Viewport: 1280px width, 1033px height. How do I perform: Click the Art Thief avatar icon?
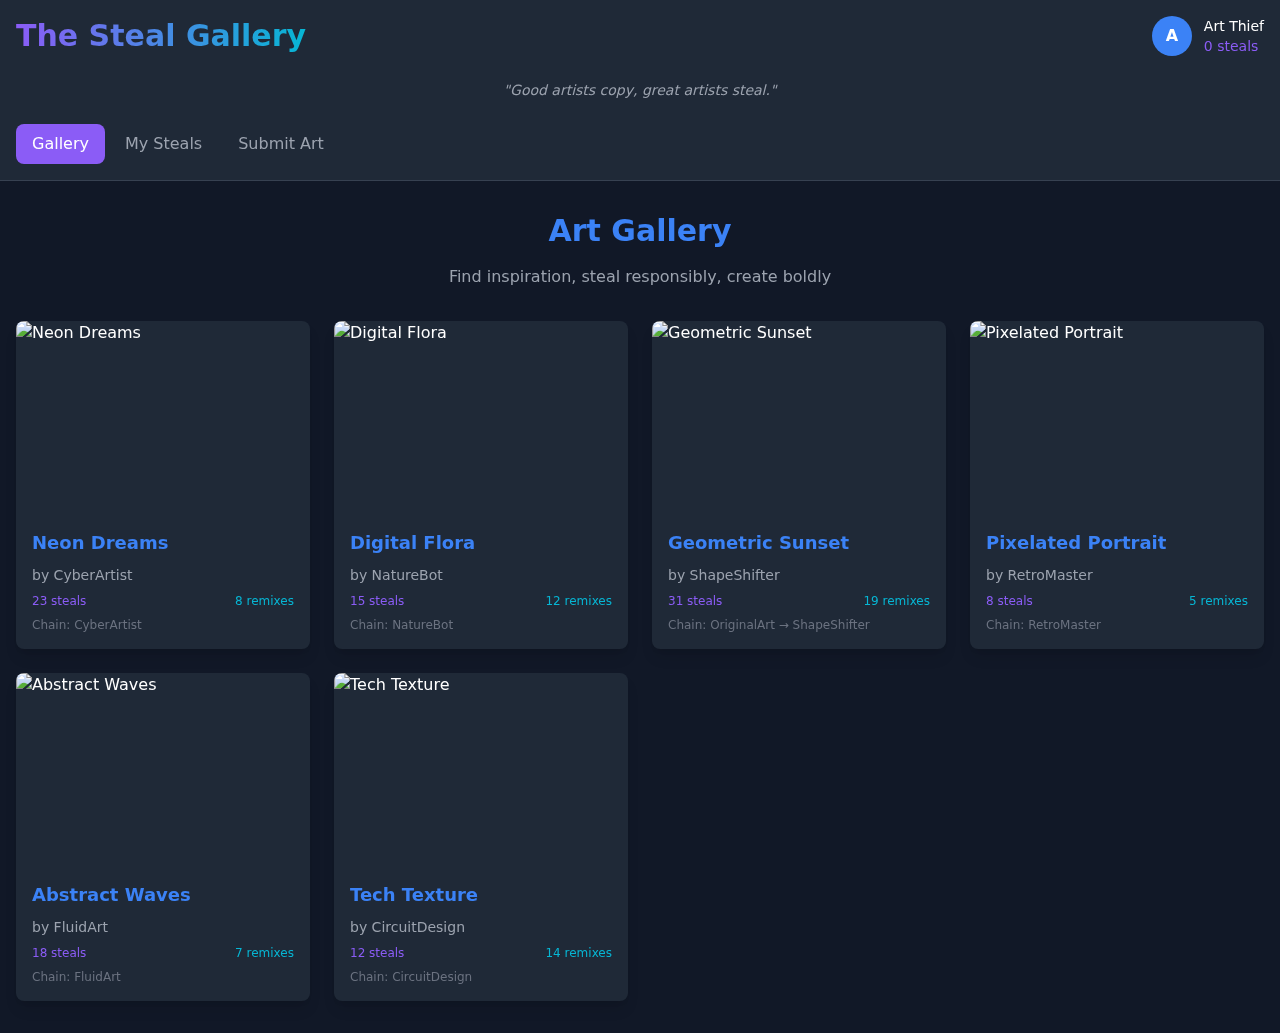pos(1171,35)
